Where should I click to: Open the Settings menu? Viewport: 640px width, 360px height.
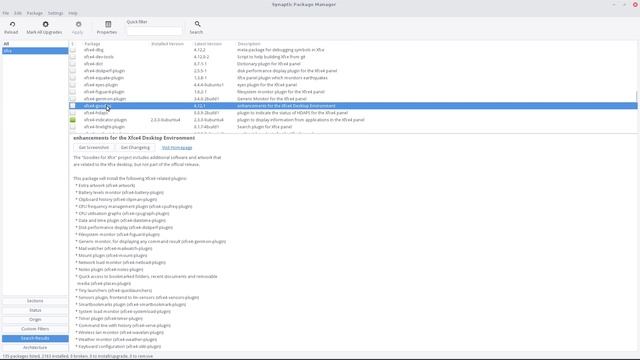coord(56,13)
